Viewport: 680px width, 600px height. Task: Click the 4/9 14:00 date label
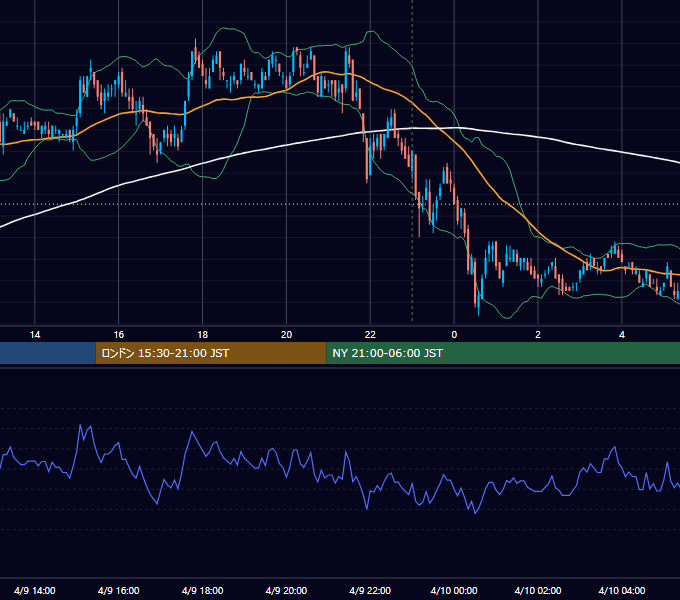coord(35,590)
